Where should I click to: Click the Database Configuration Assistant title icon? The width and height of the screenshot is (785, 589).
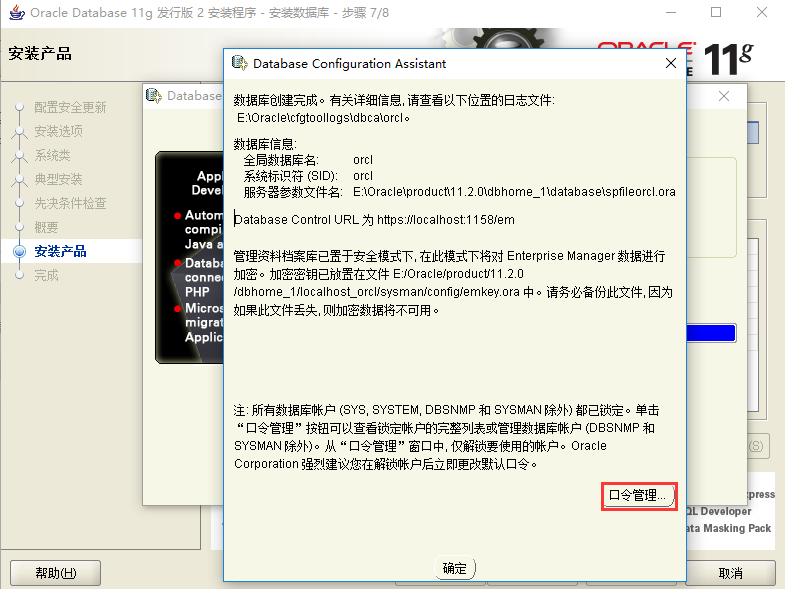click(240, 63)
